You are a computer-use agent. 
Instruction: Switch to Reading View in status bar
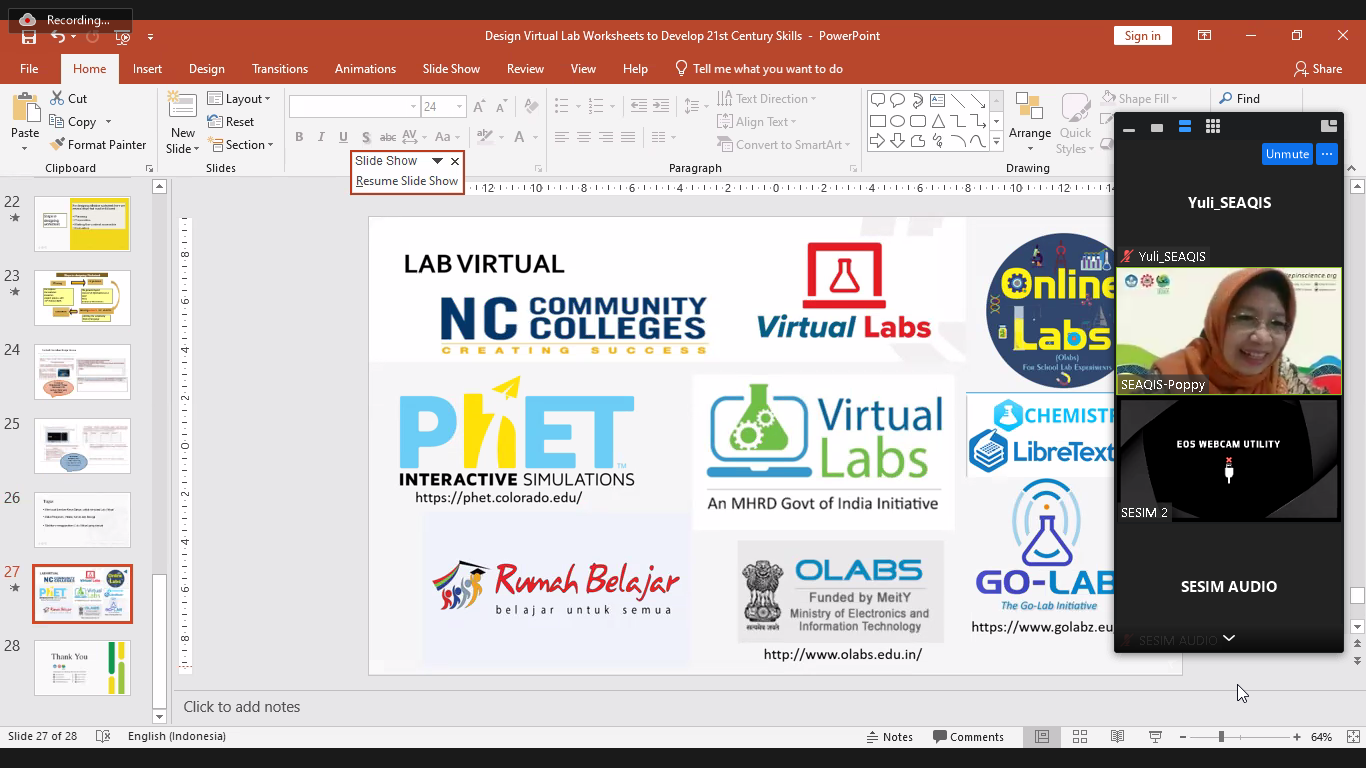[1117, 737]
